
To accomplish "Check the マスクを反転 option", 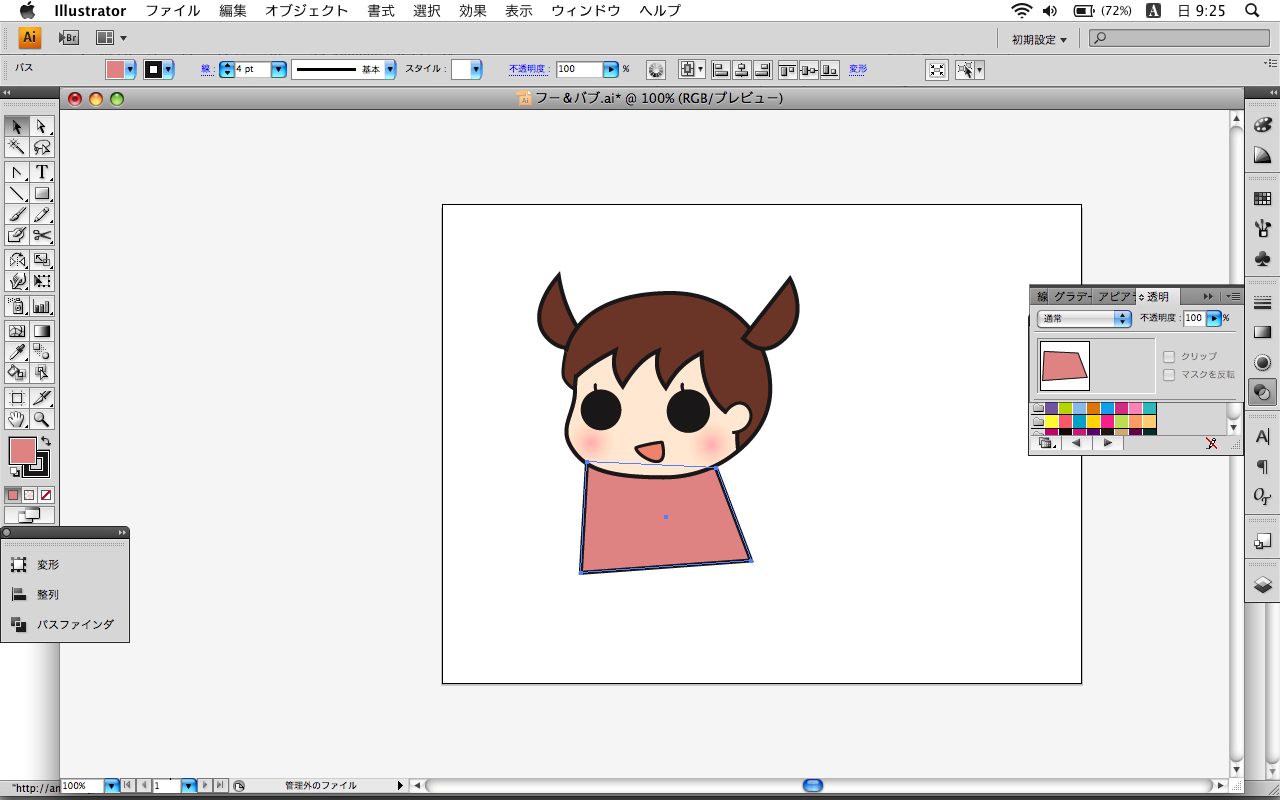I will (1168, 375).
